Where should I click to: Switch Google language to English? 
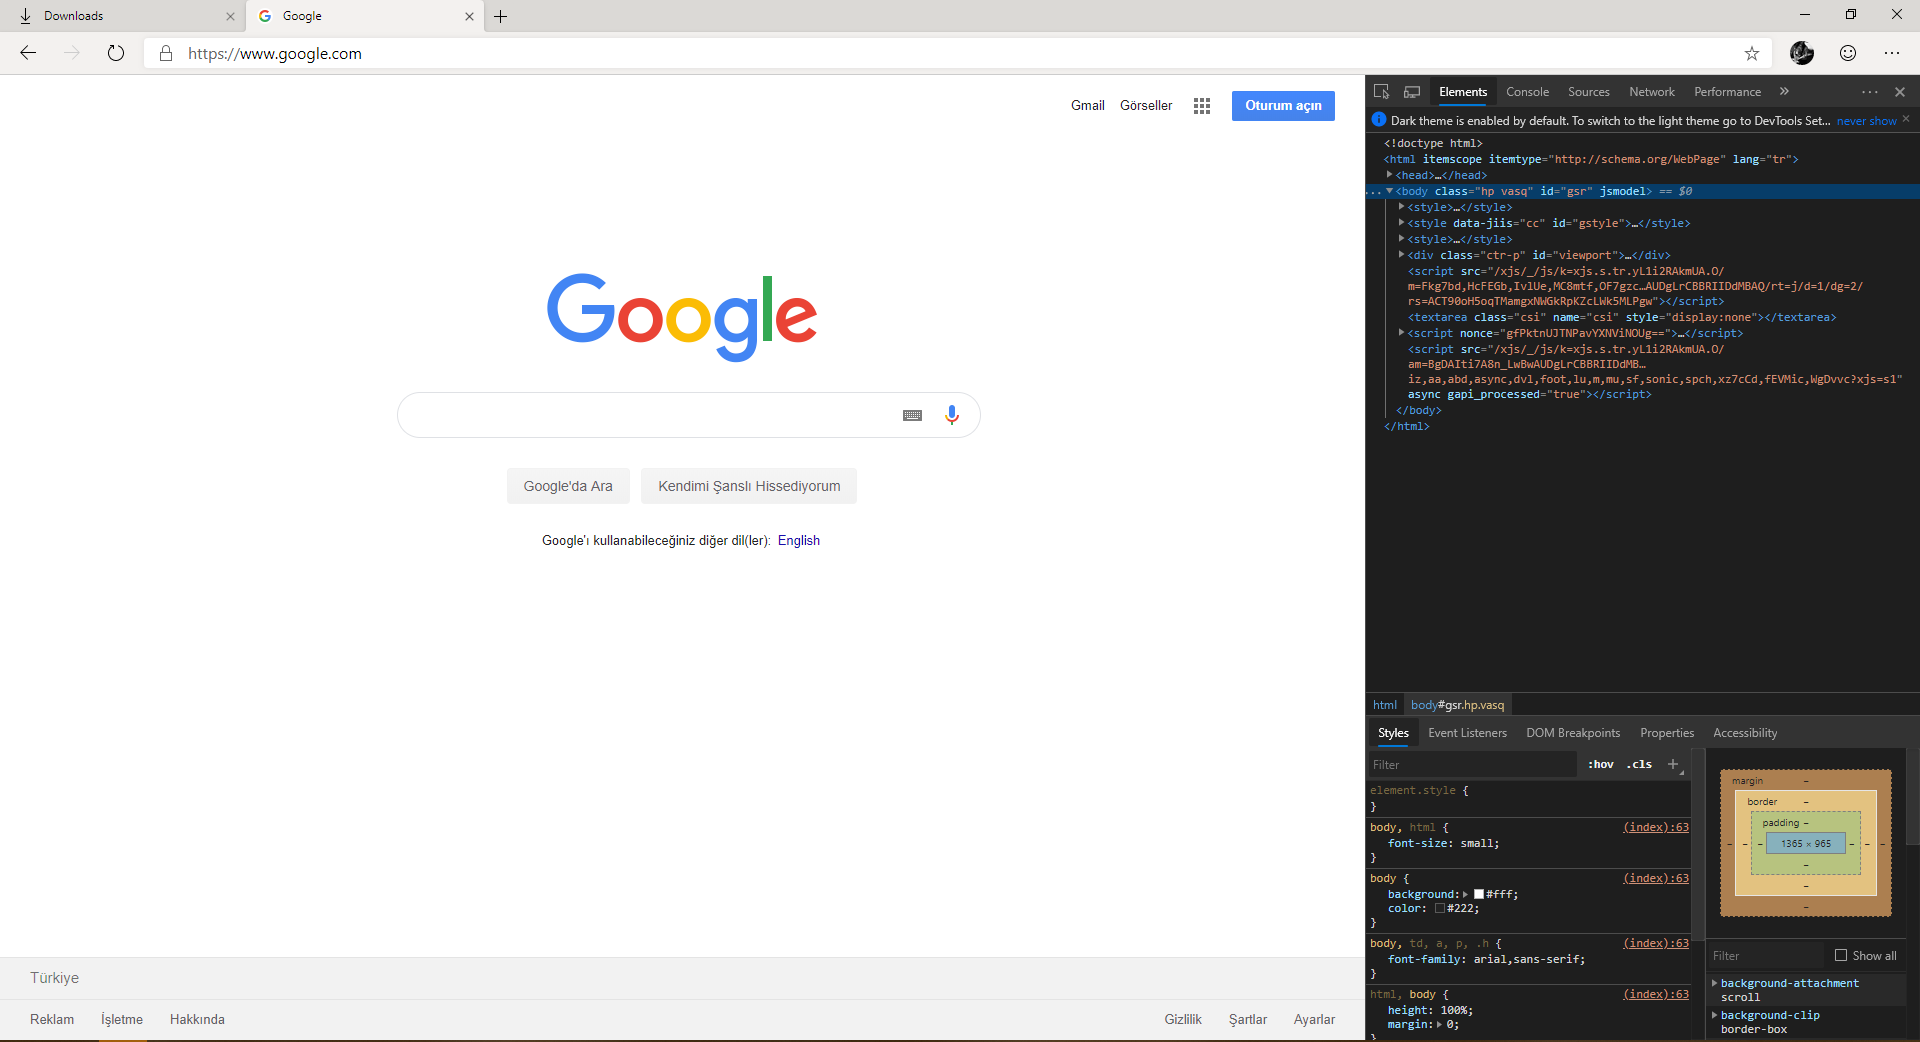click(x=799, y=541)
